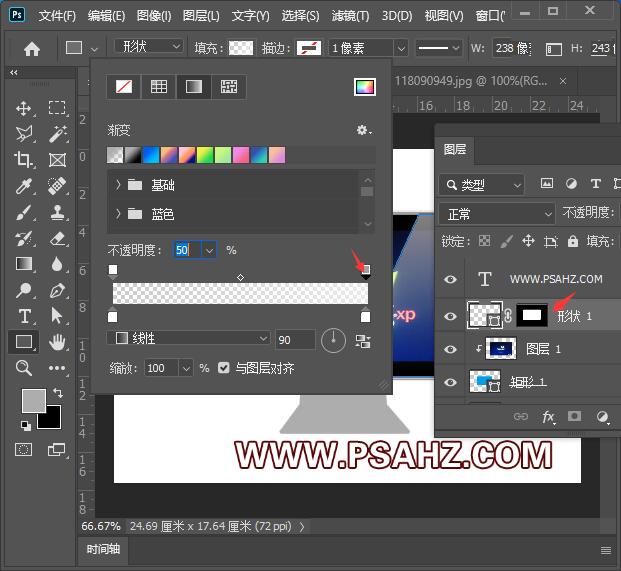Hide the 矩形 1 layer

click(x=450, y=383)
